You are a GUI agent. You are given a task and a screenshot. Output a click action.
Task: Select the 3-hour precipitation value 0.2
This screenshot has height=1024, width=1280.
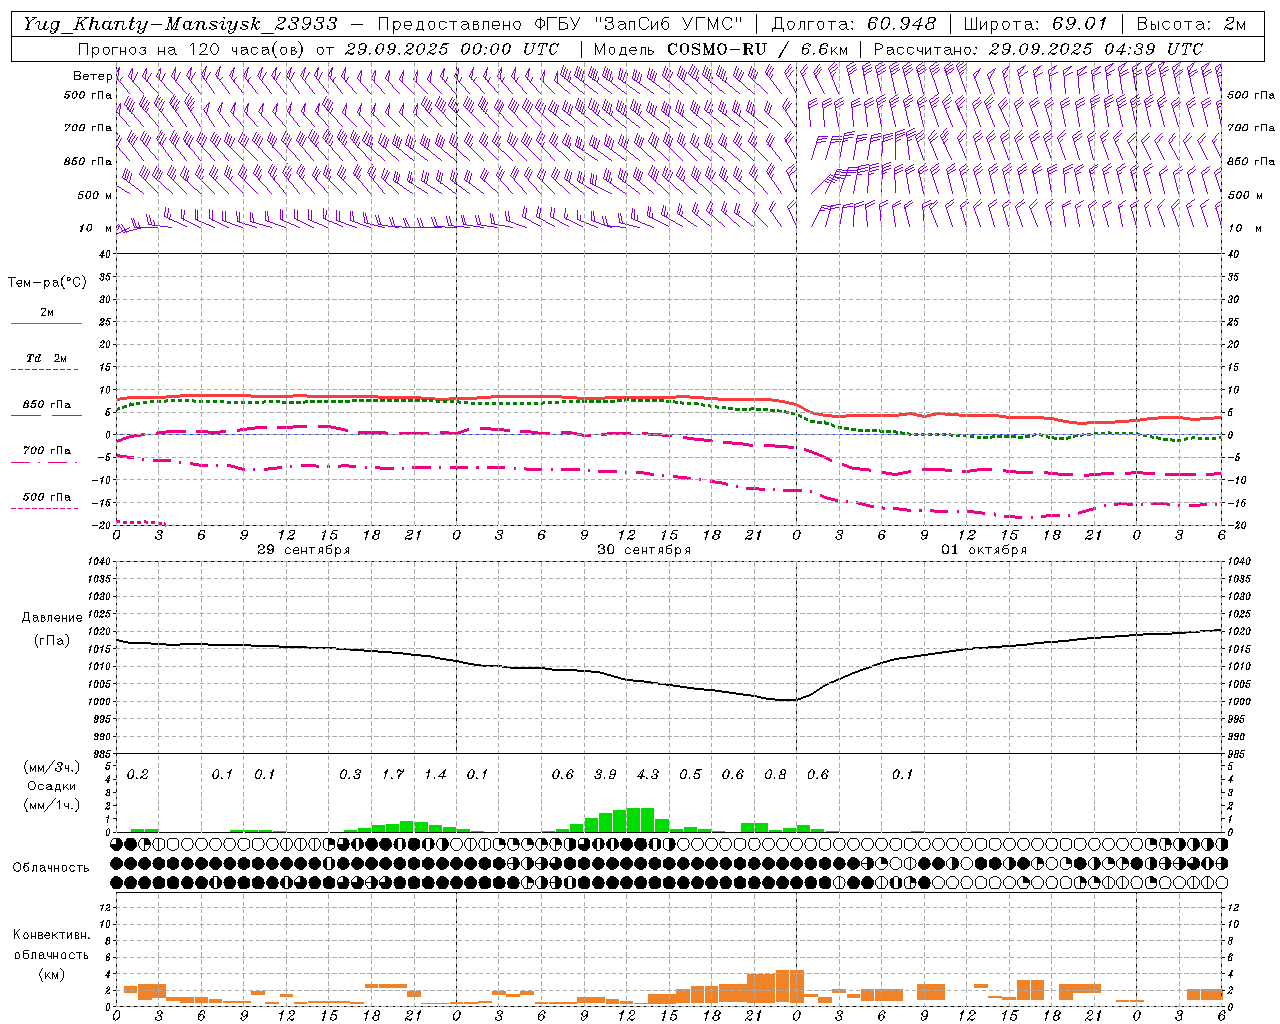(138, 775)
